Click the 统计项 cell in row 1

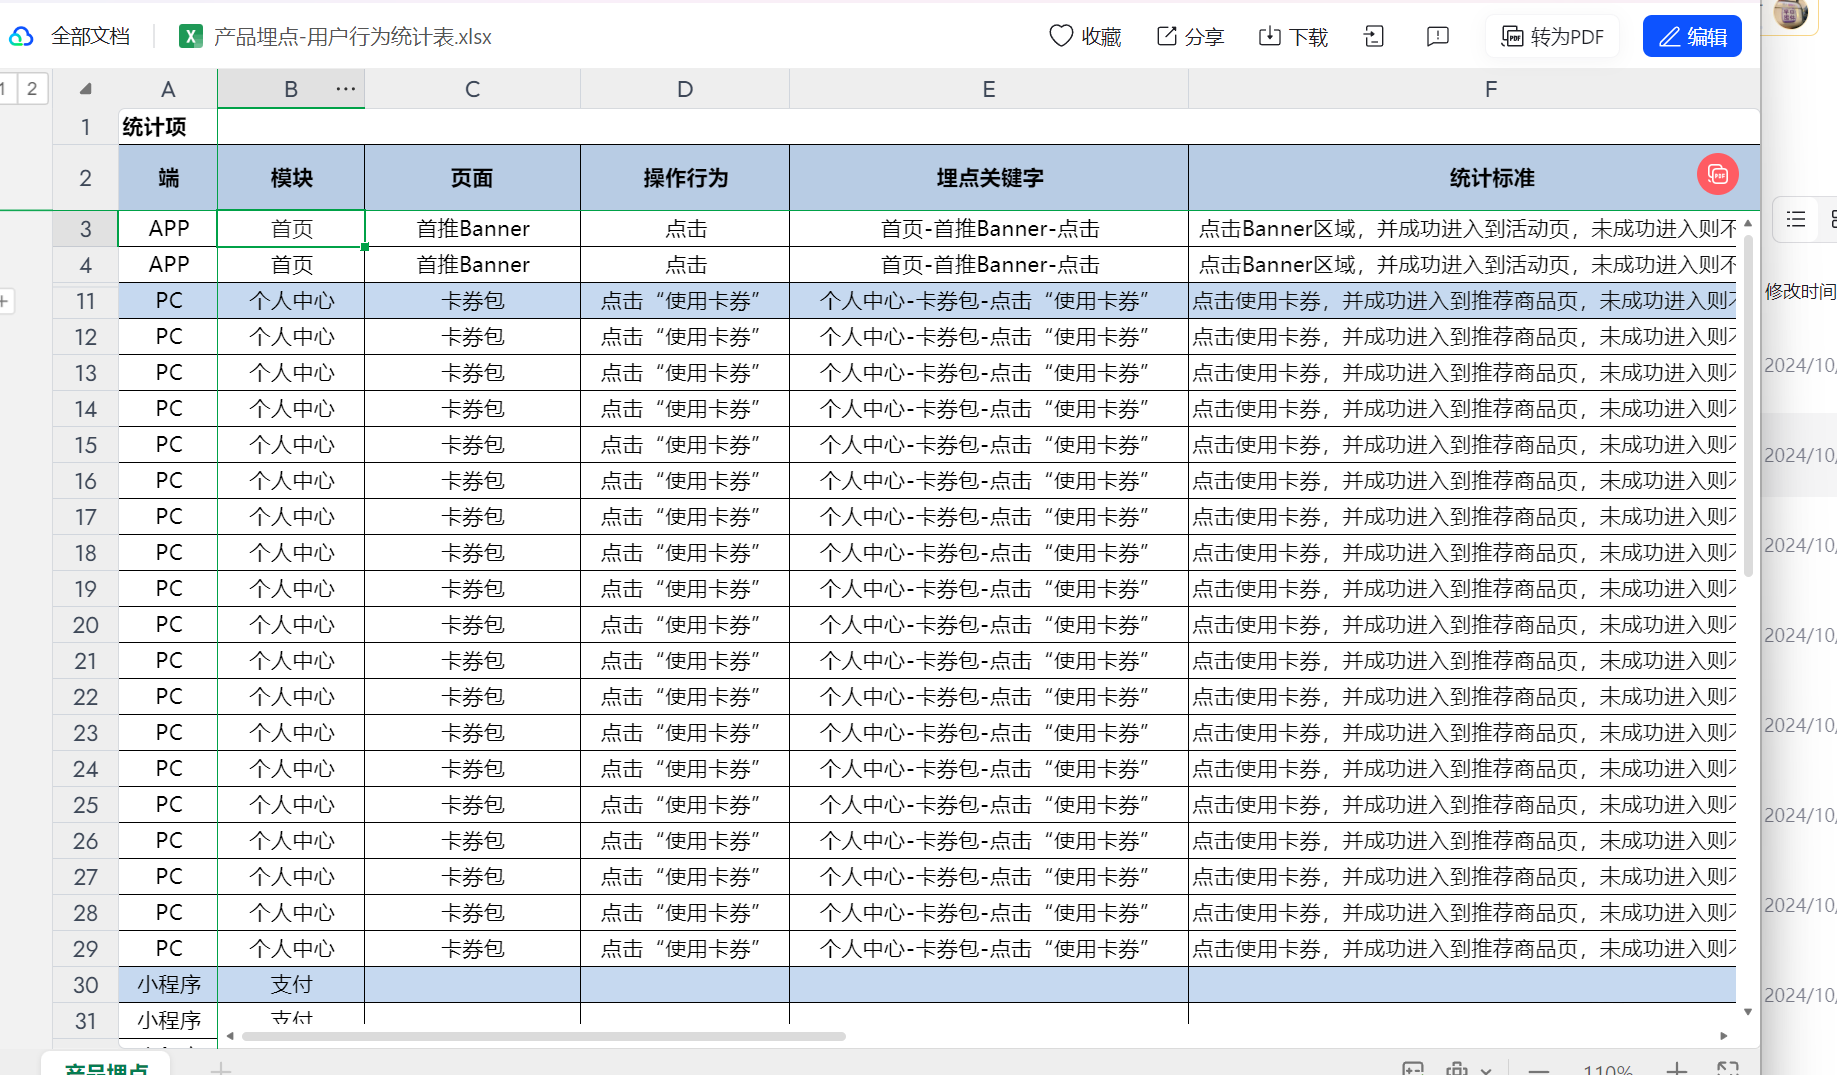pos(168,127)
